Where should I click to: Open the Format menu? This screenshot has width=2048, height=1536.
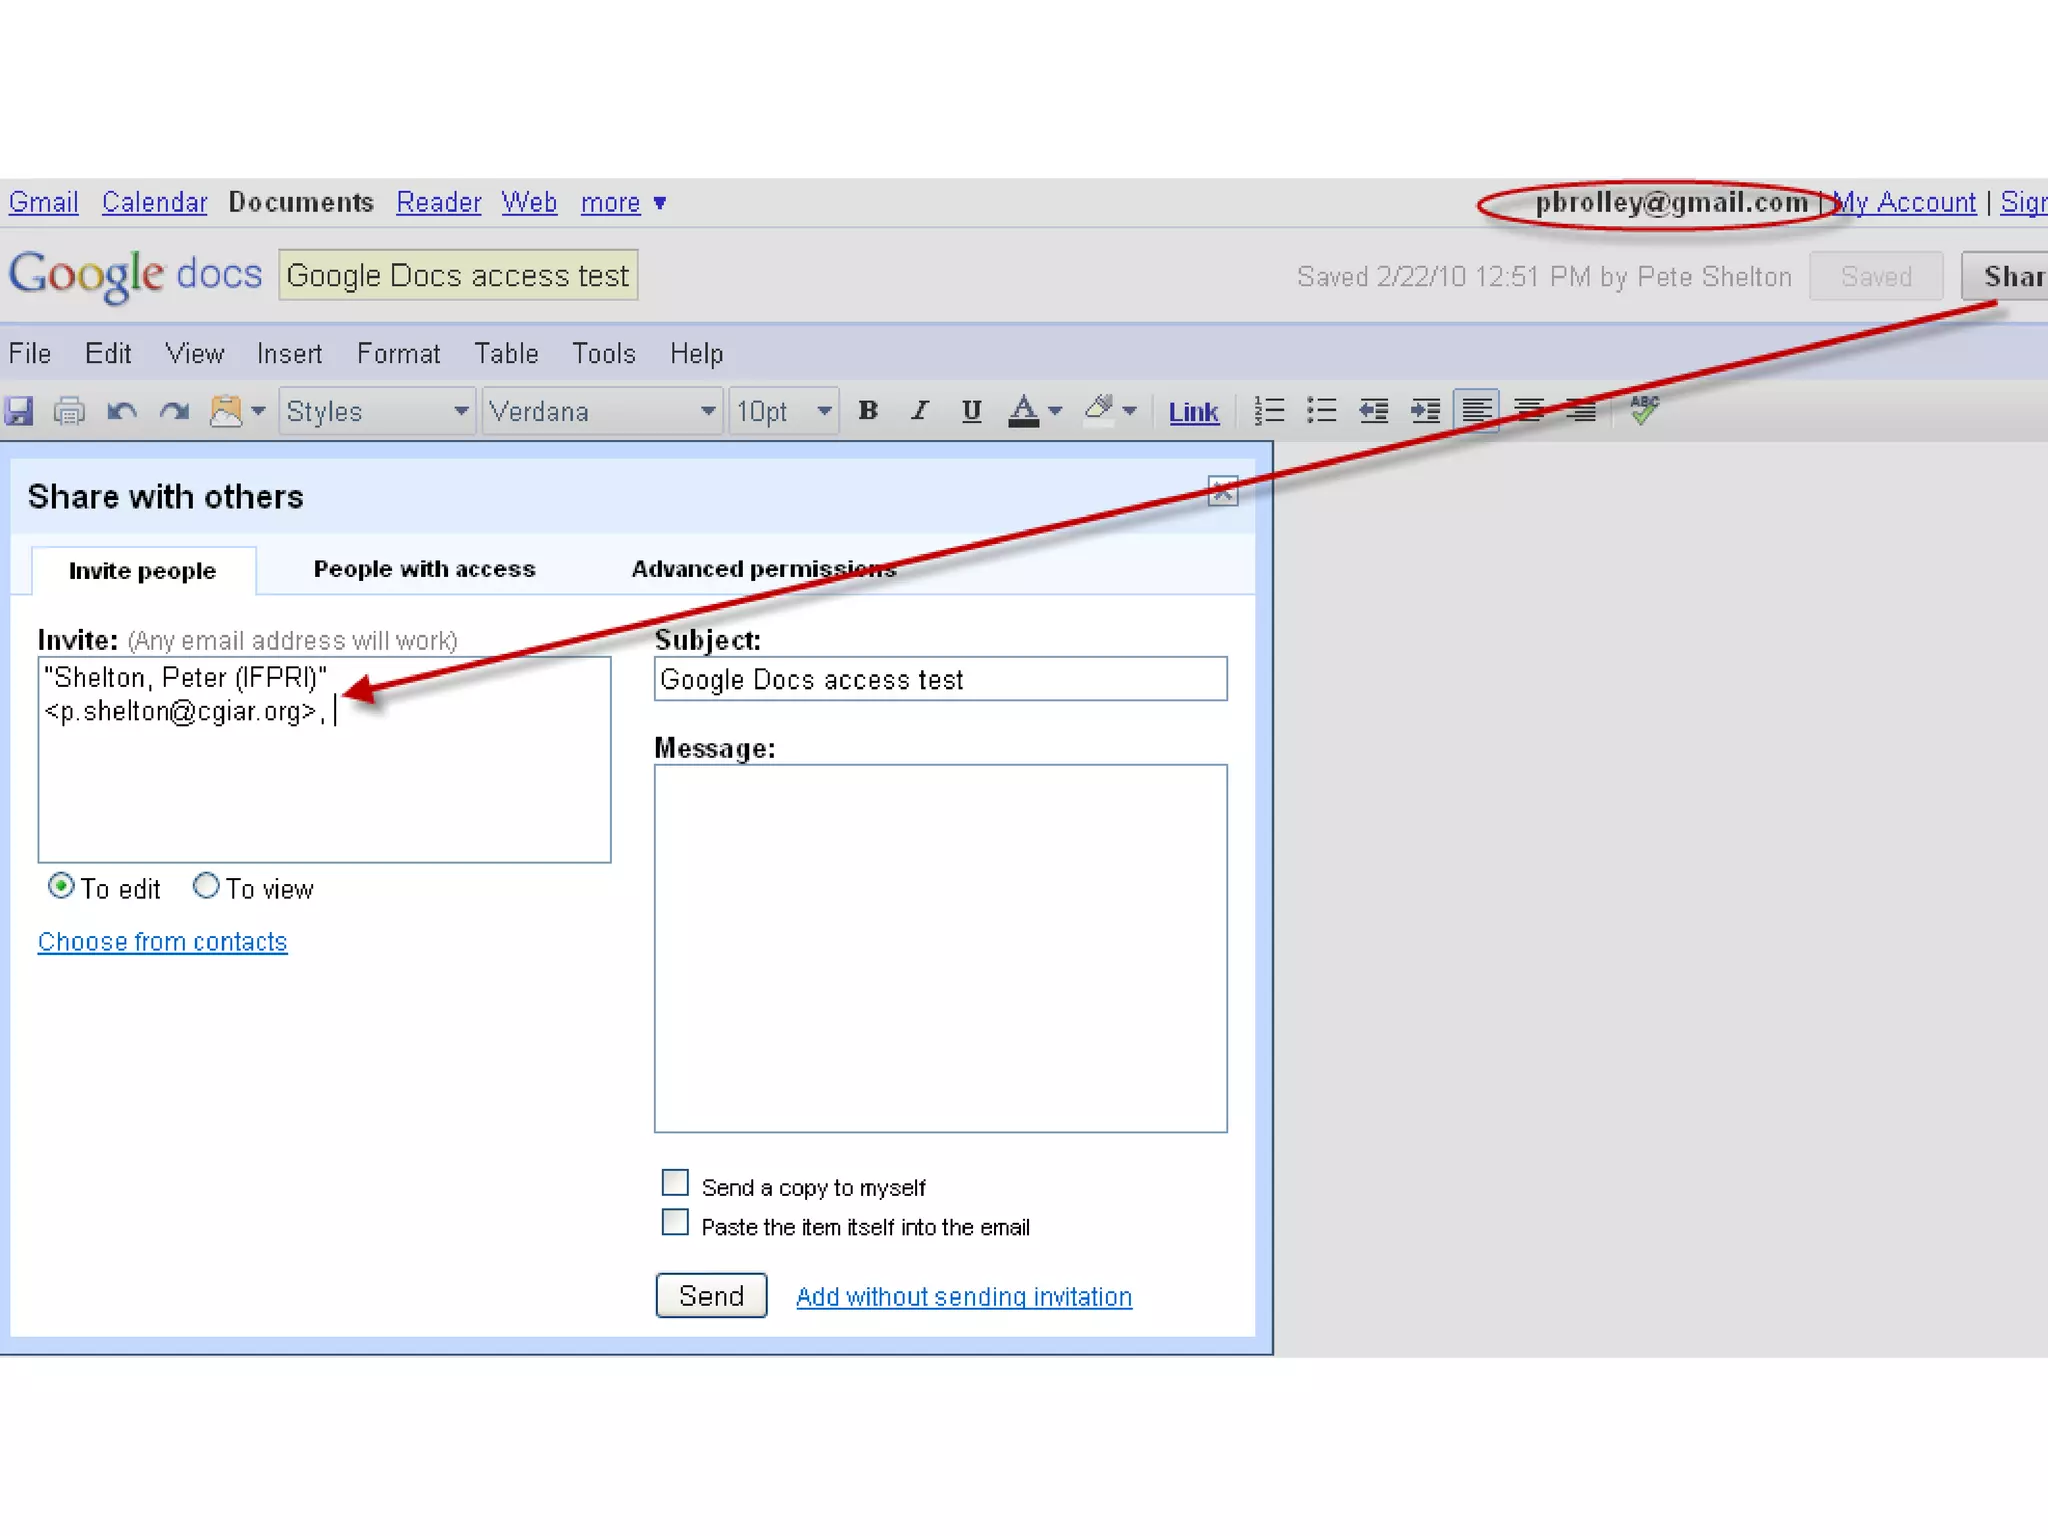[398, 354]
